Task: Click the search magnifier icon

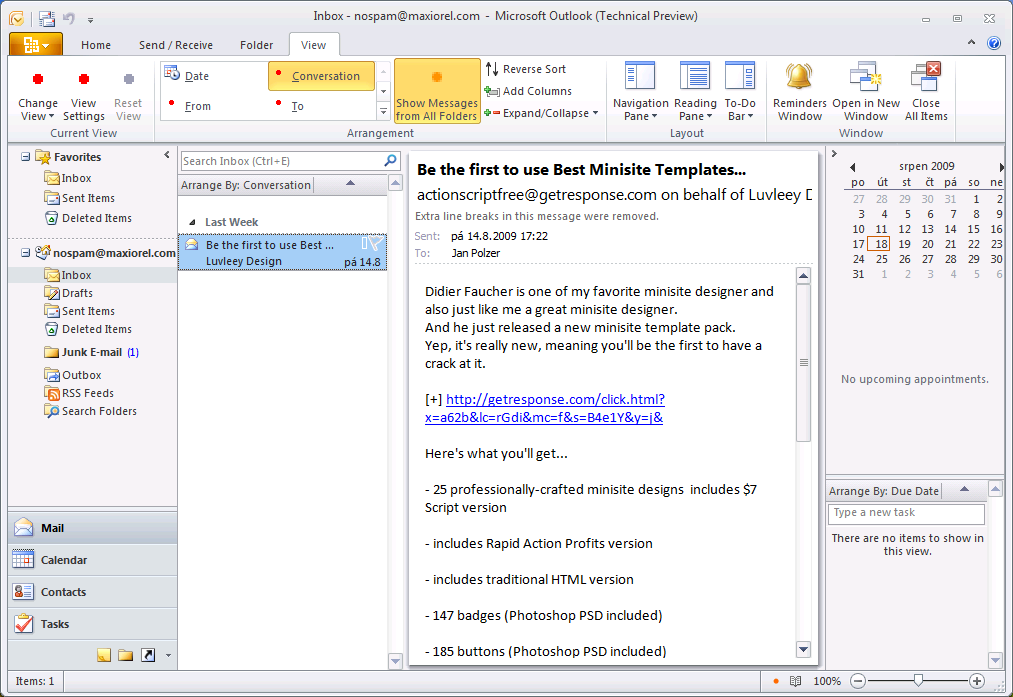Action: tap(390, 160)
